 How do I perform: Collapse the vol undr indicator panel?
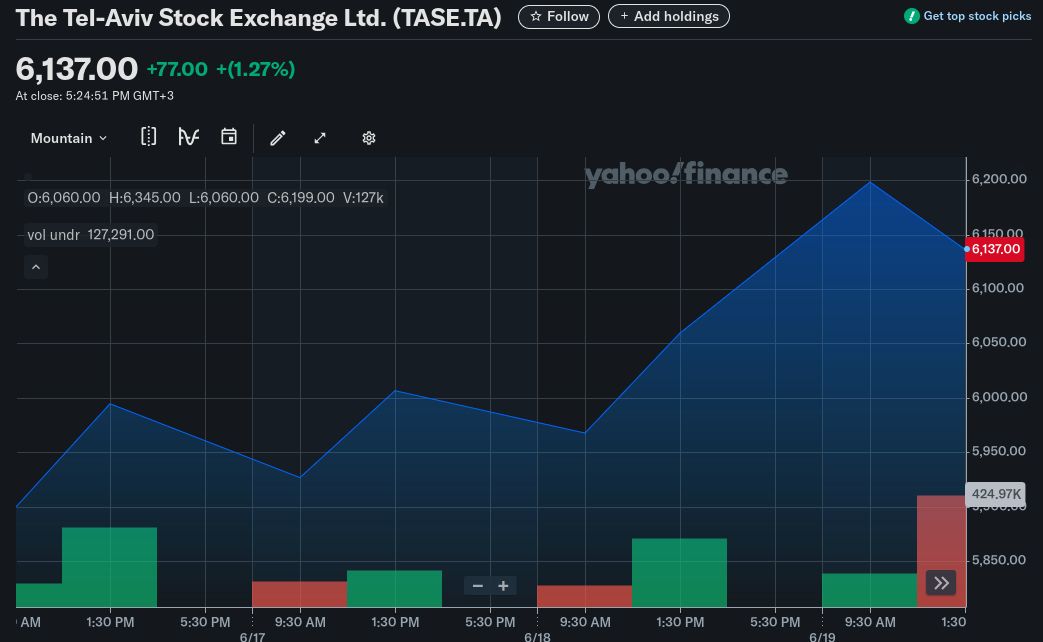[x=36, y=267]
